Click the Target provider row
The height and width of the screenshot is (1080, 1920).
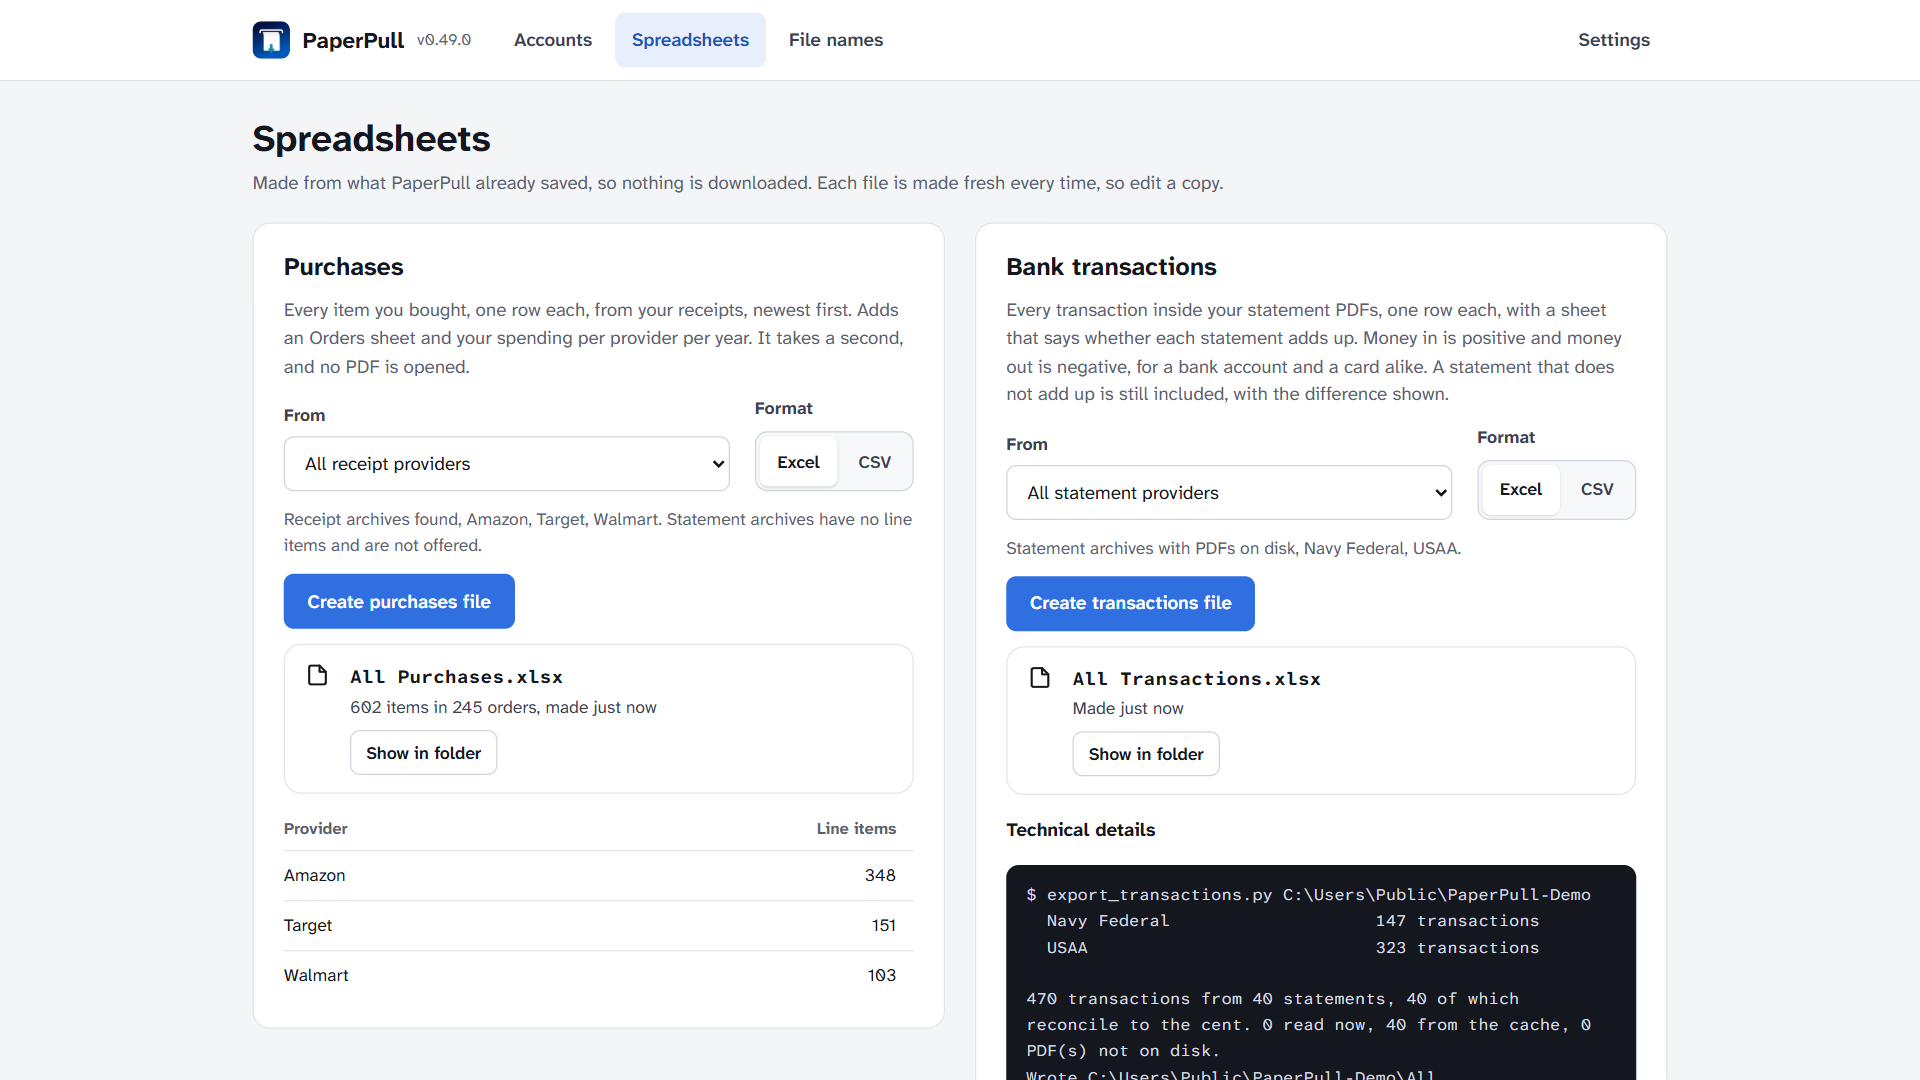(598, 925)
